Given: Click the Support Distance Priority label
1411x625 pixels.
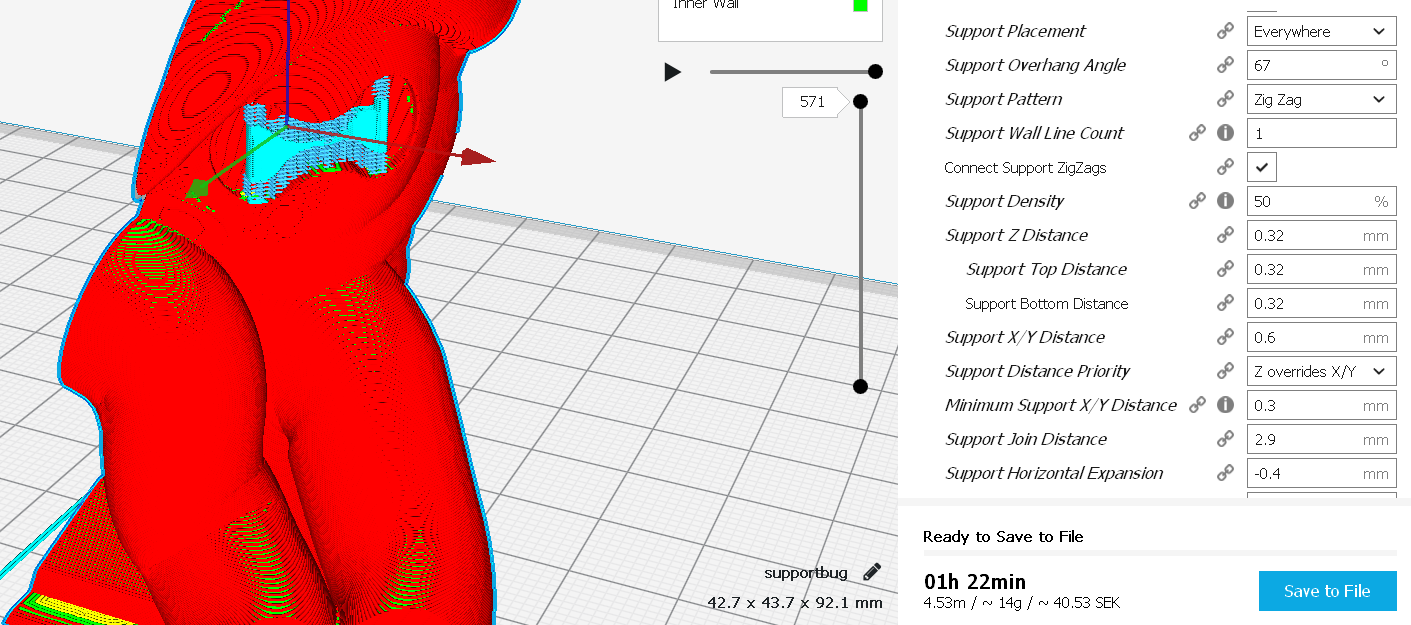Looking at the screenshot, I should click(x=1037, y=371).
